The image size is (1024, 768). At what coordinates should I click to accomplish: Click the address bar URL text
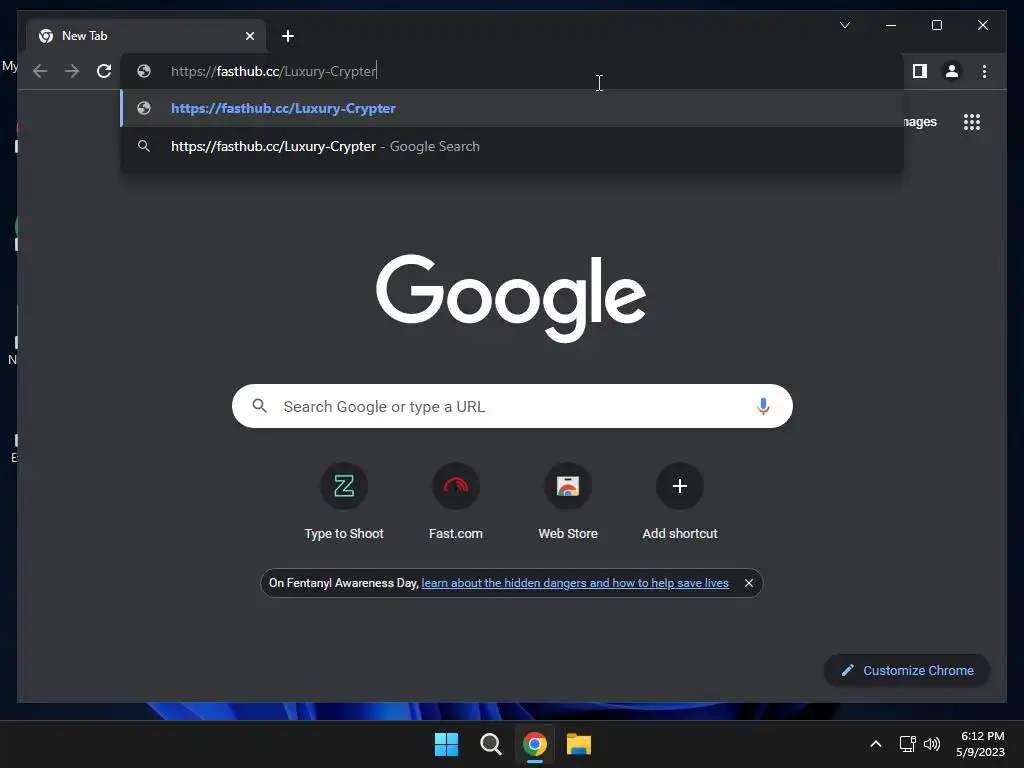click(x=274, y=71)
